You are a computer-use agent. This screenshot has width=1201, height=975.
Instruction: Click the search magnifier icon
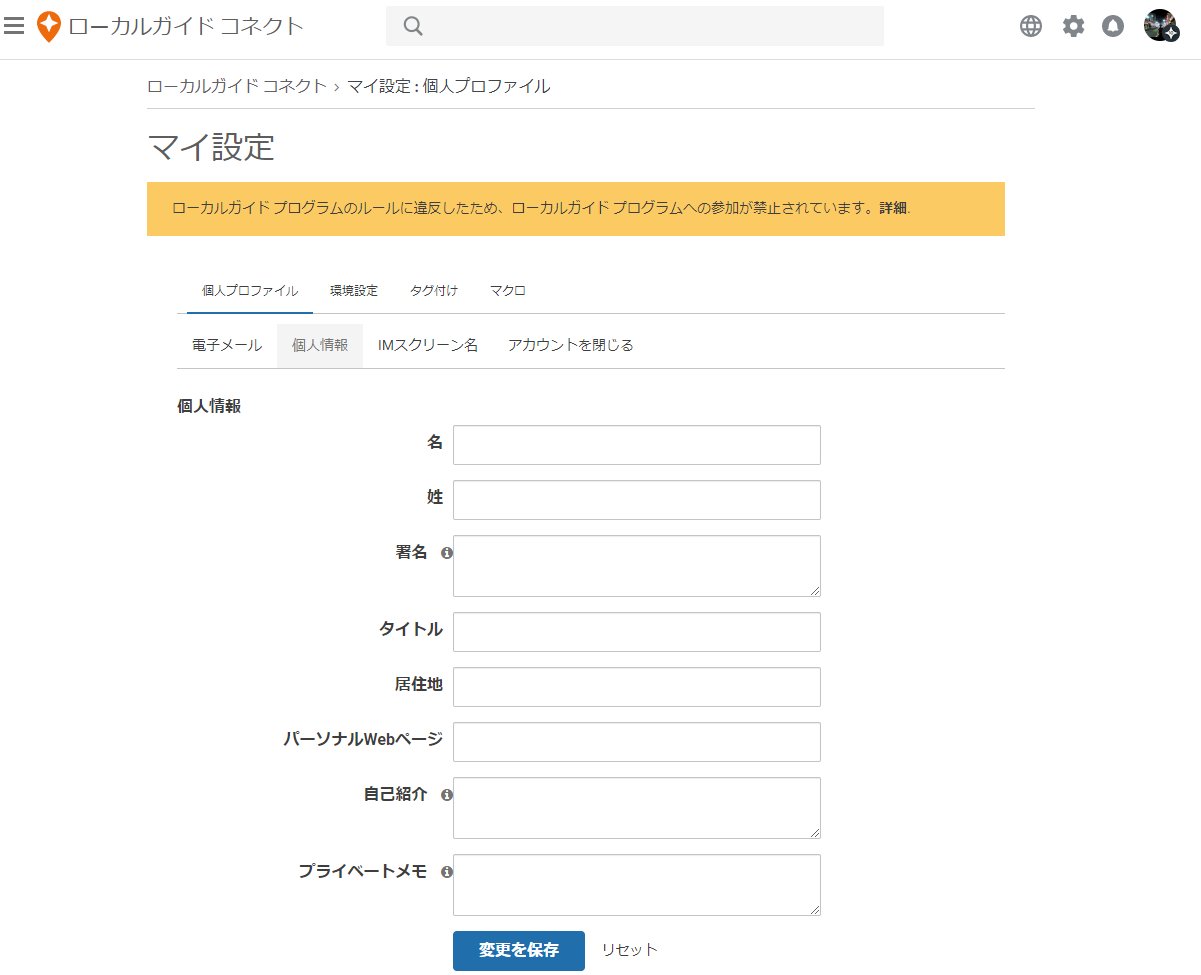point(413,26)
